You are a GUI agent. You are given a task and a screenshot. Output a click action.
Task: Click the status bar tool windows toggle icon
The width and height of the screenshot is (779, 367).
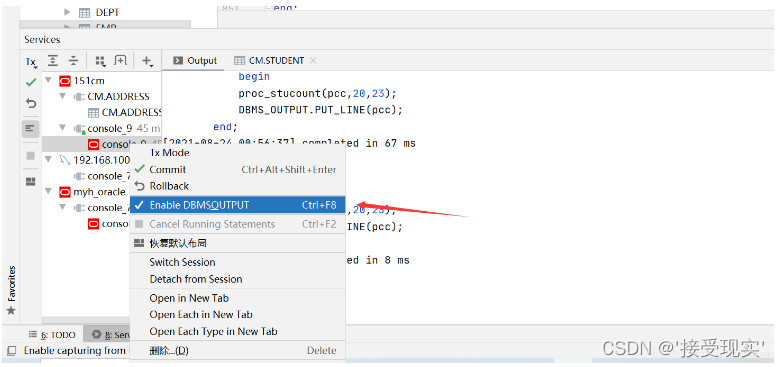click(11, 351)
